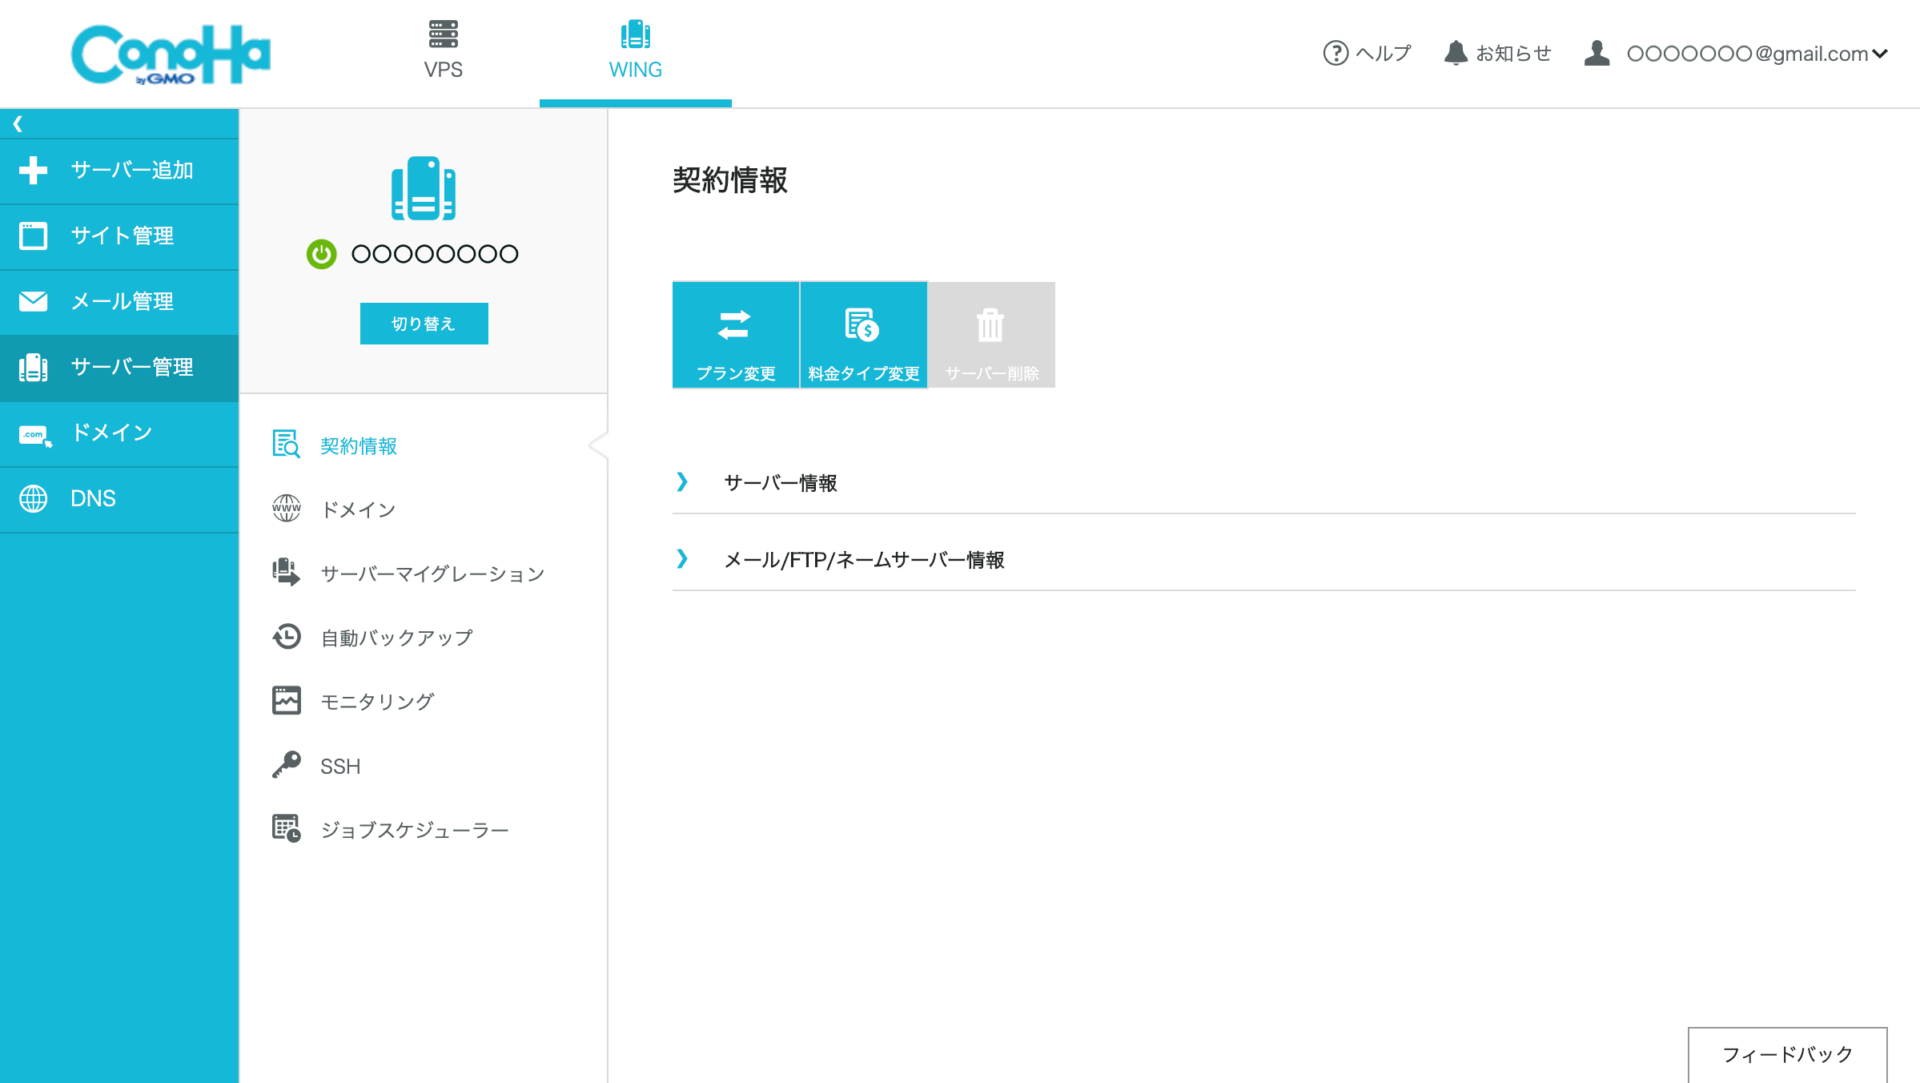Click the 切り替え server switch button
The width and height of the screenshot is (1920, 1083).
pos(424,324)
